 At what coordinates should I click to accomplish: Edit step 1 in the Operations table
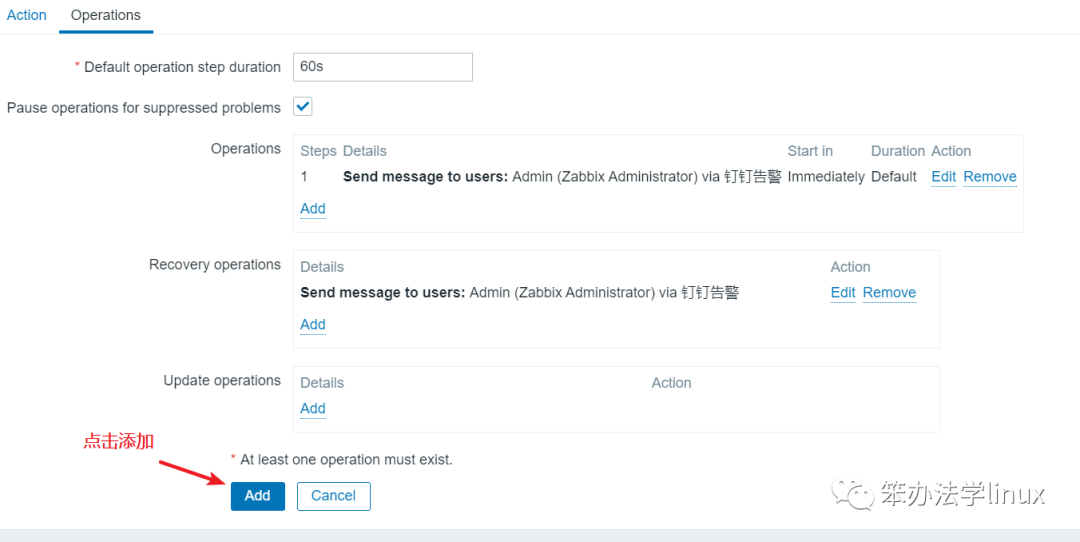(943, 177)
